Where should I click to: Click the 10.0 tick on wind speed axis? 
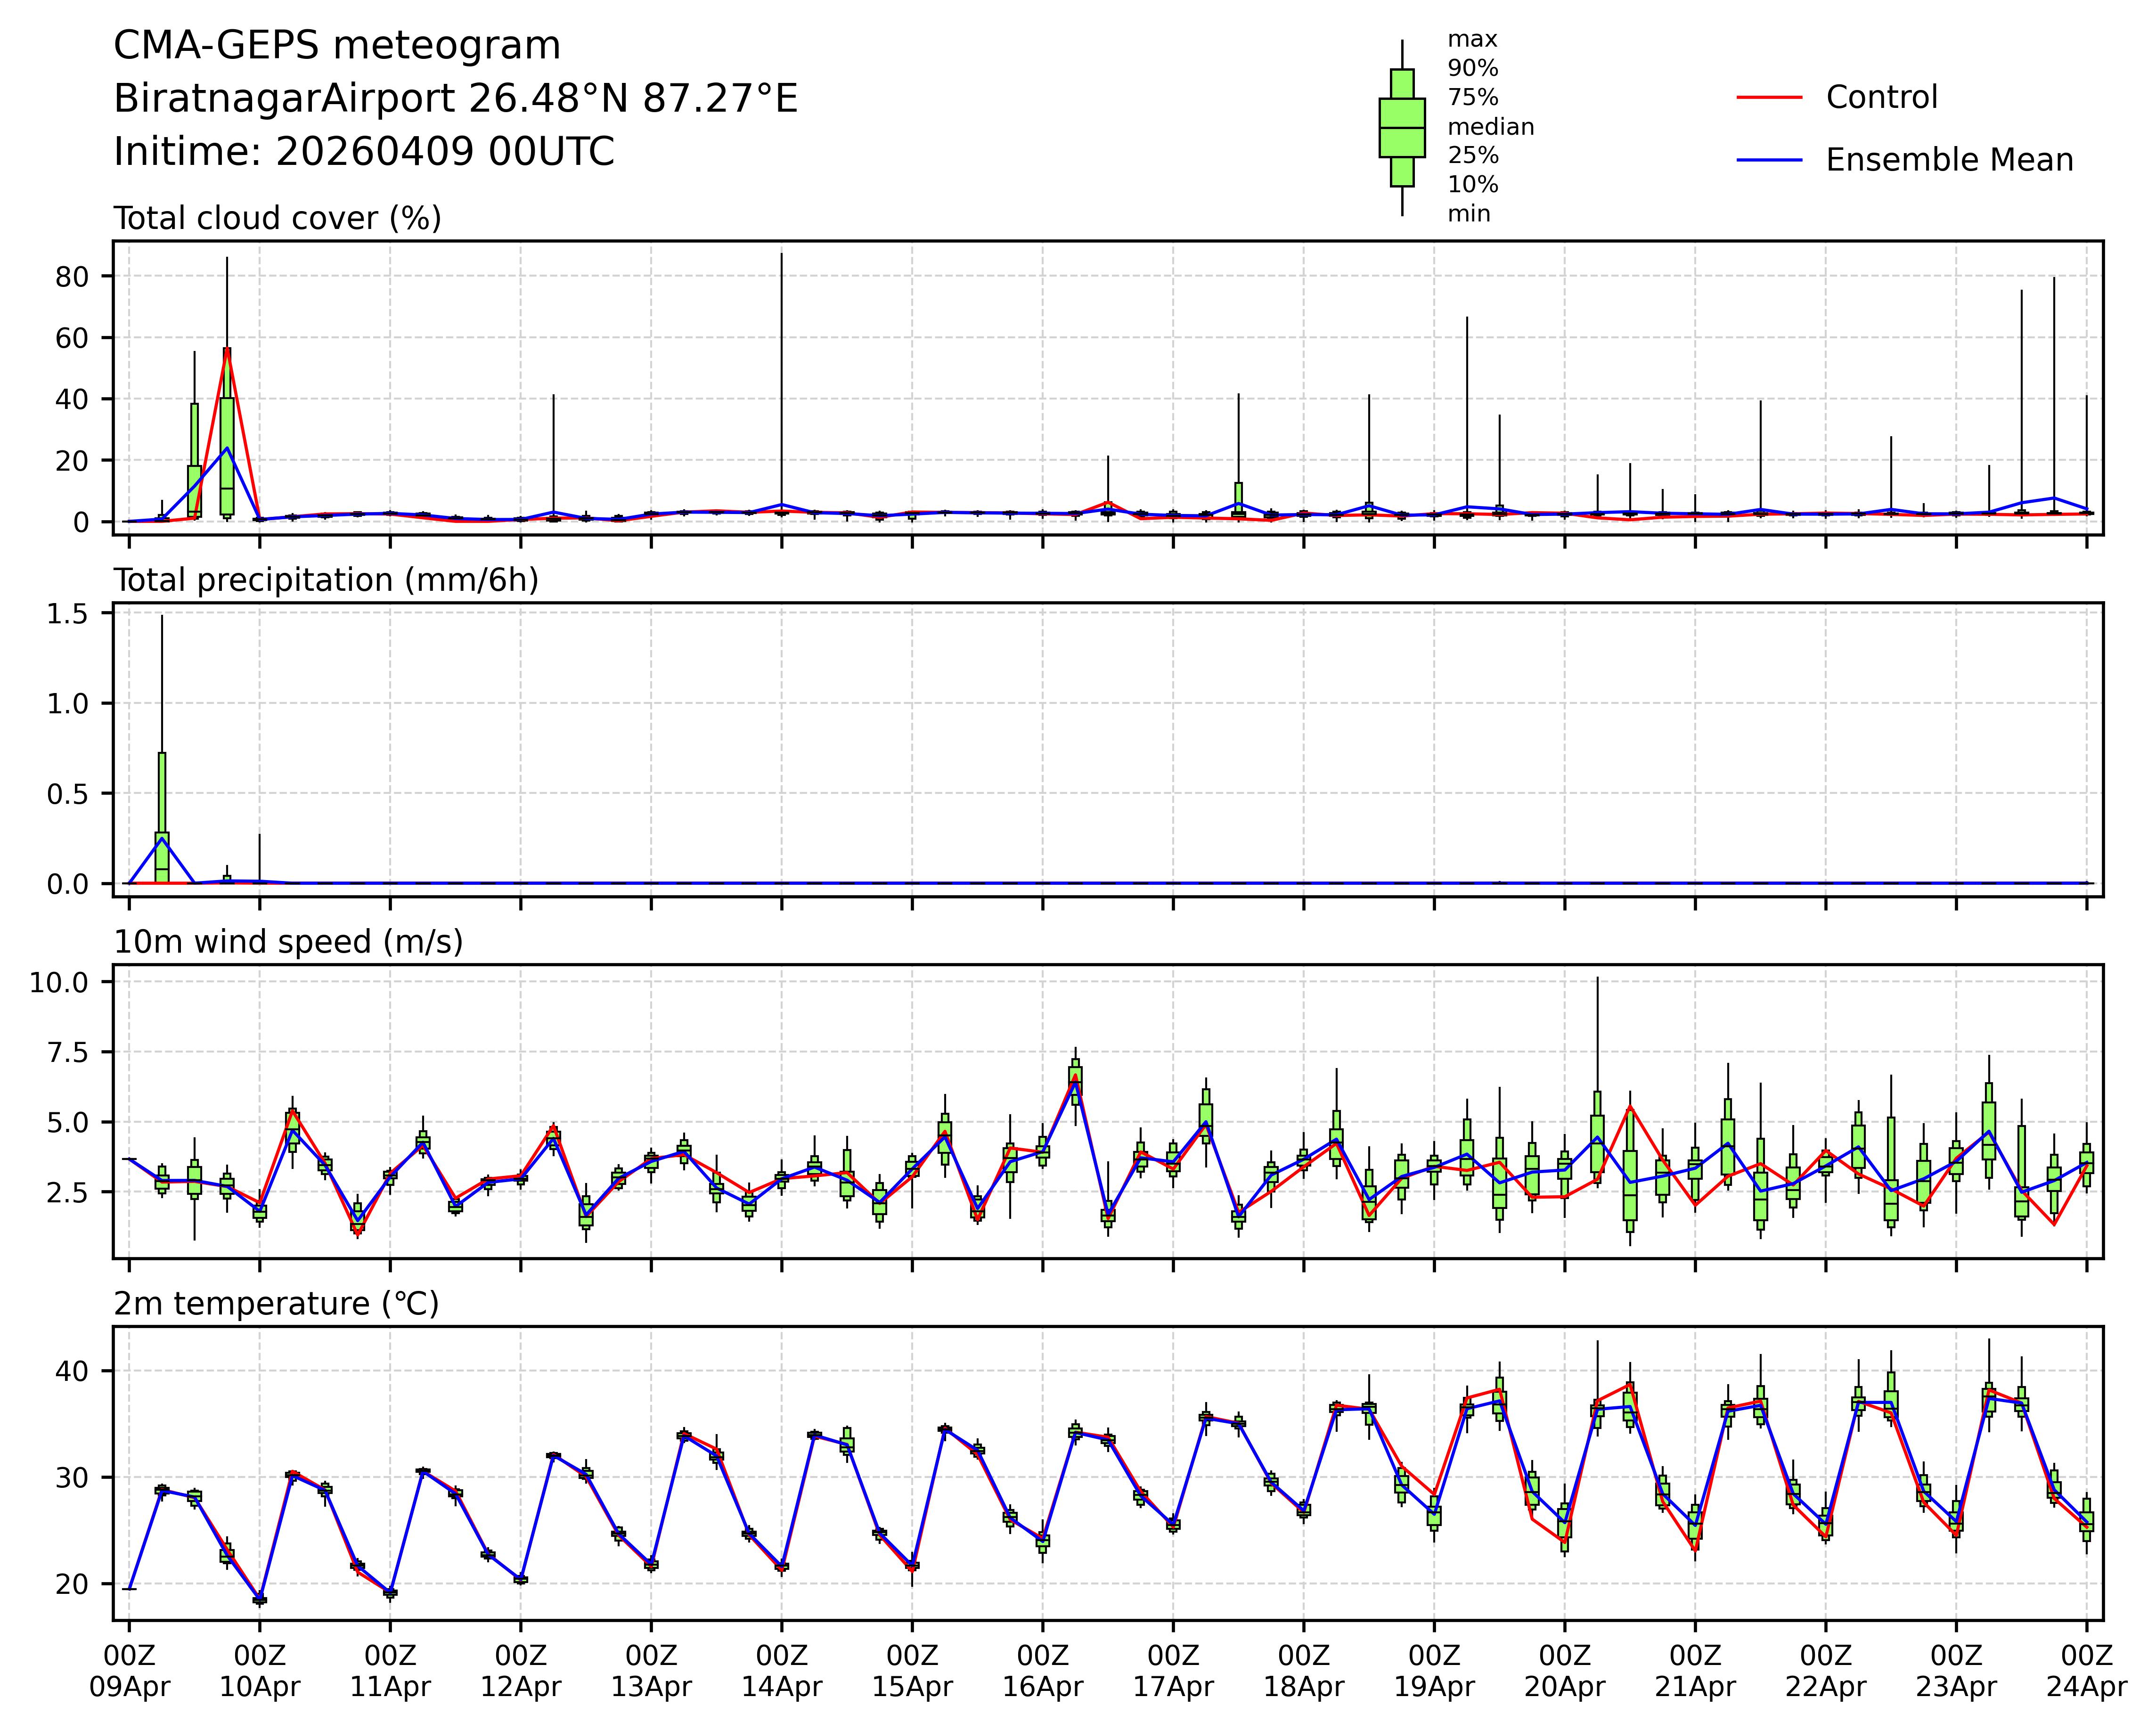pos(59,982)
